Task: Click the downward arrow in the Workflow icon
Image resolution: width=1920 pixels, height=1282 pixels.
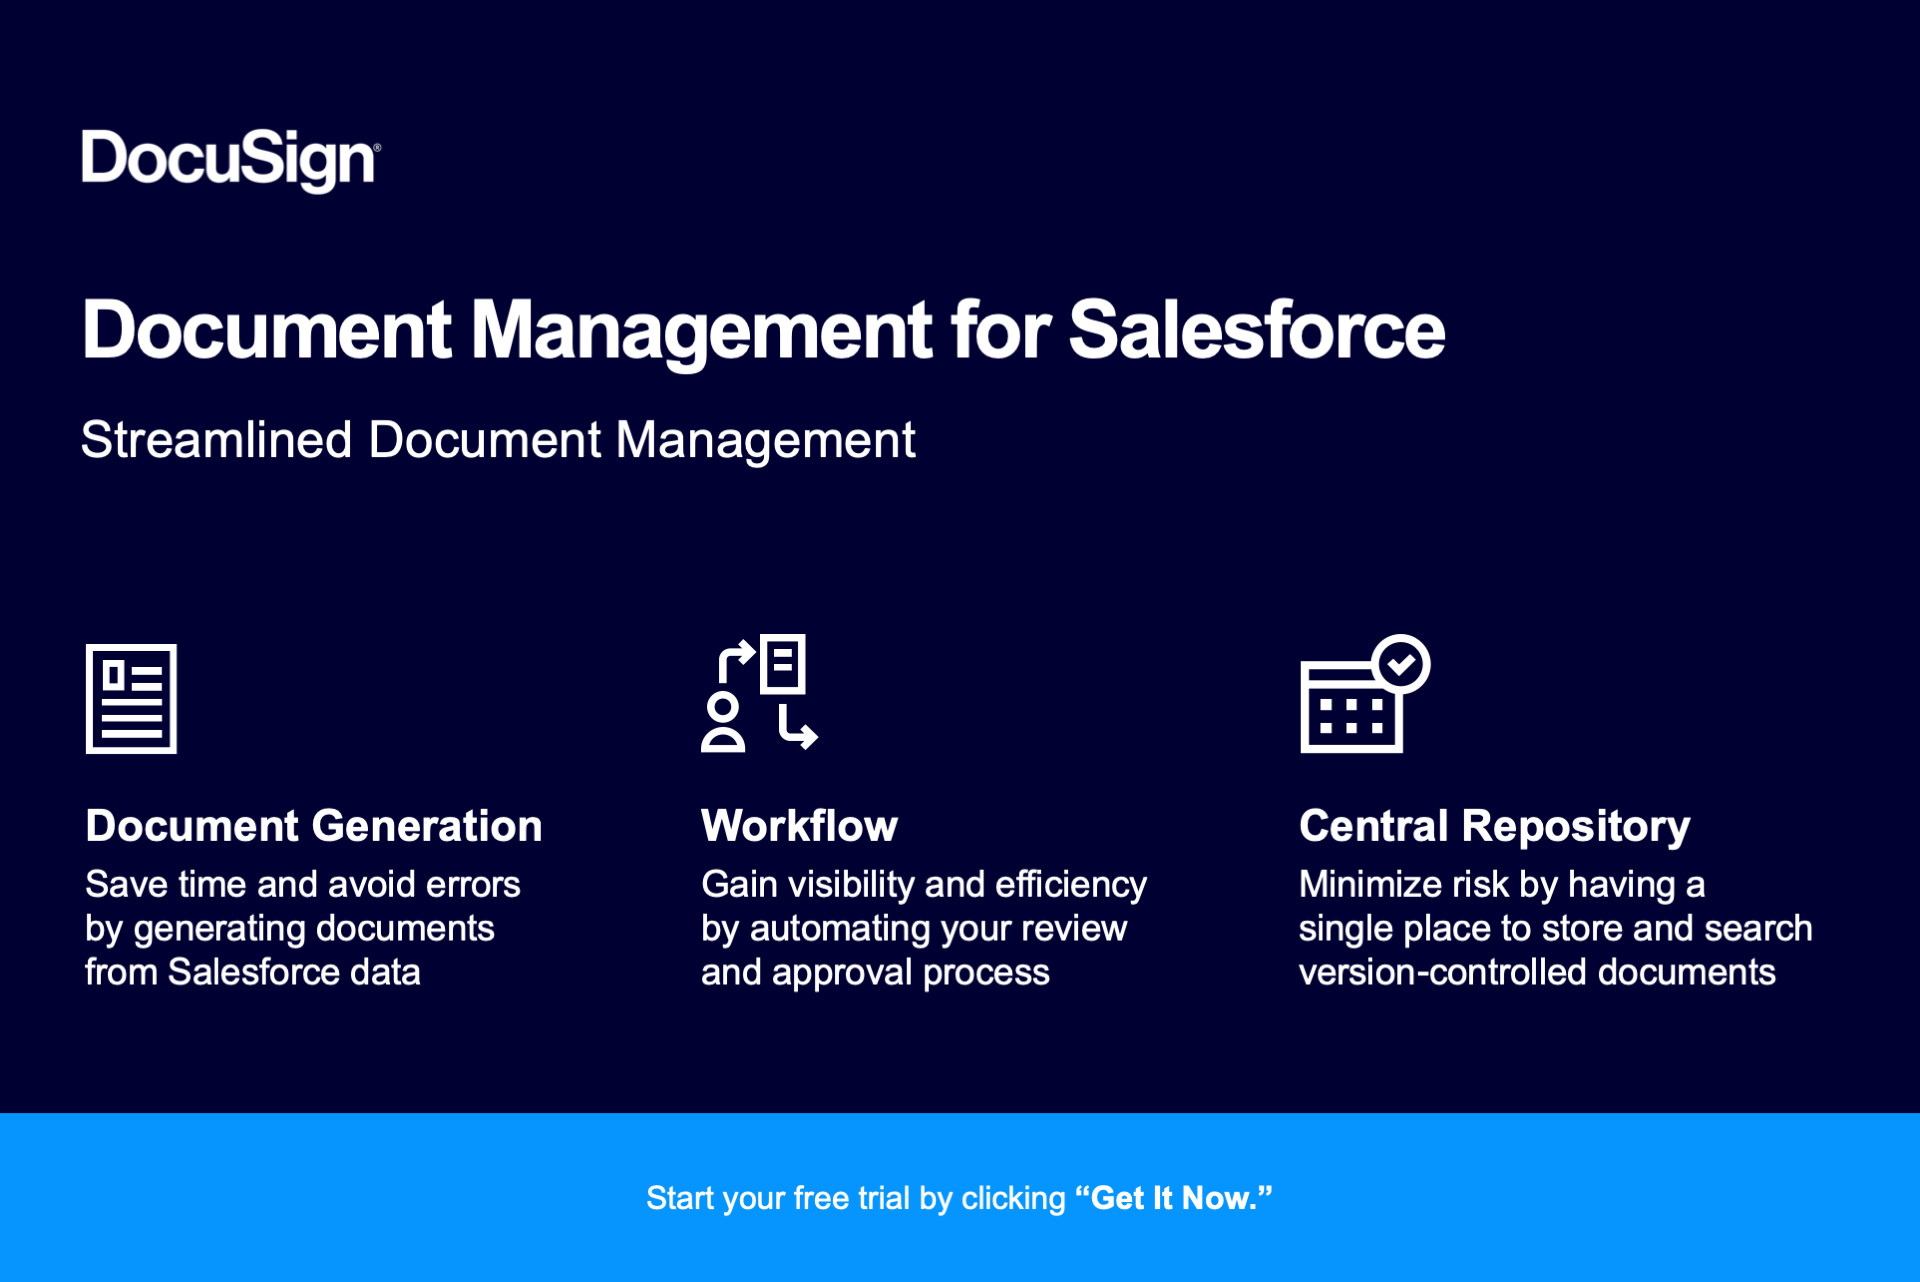Action: (x=797, y=730)
